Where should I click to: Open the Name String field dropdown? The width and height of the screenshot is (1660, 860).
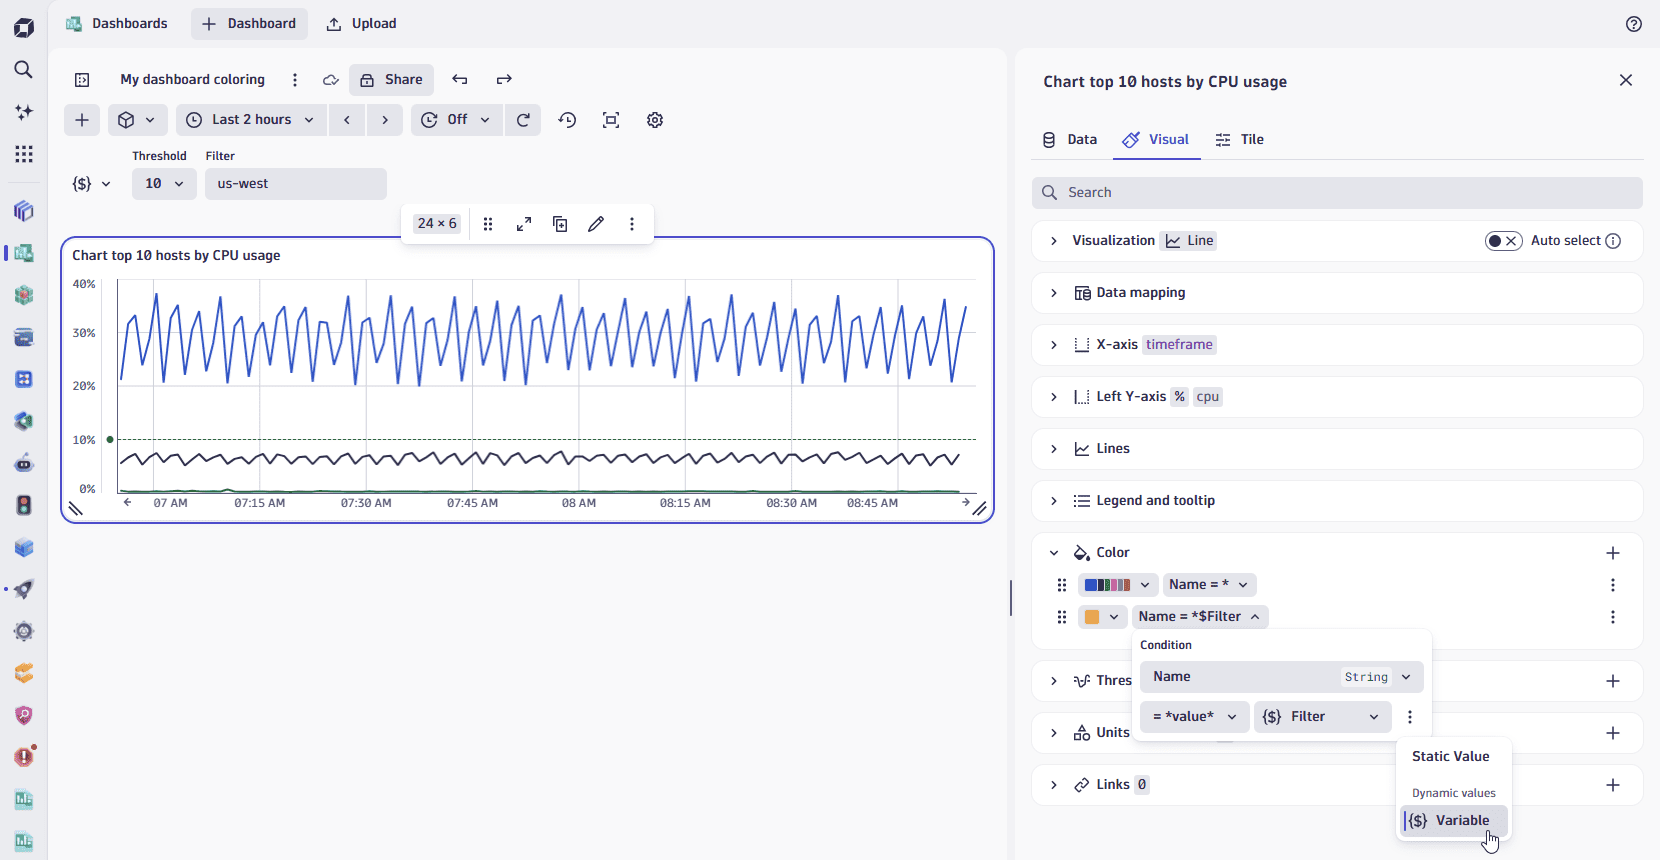[1281, 677]
